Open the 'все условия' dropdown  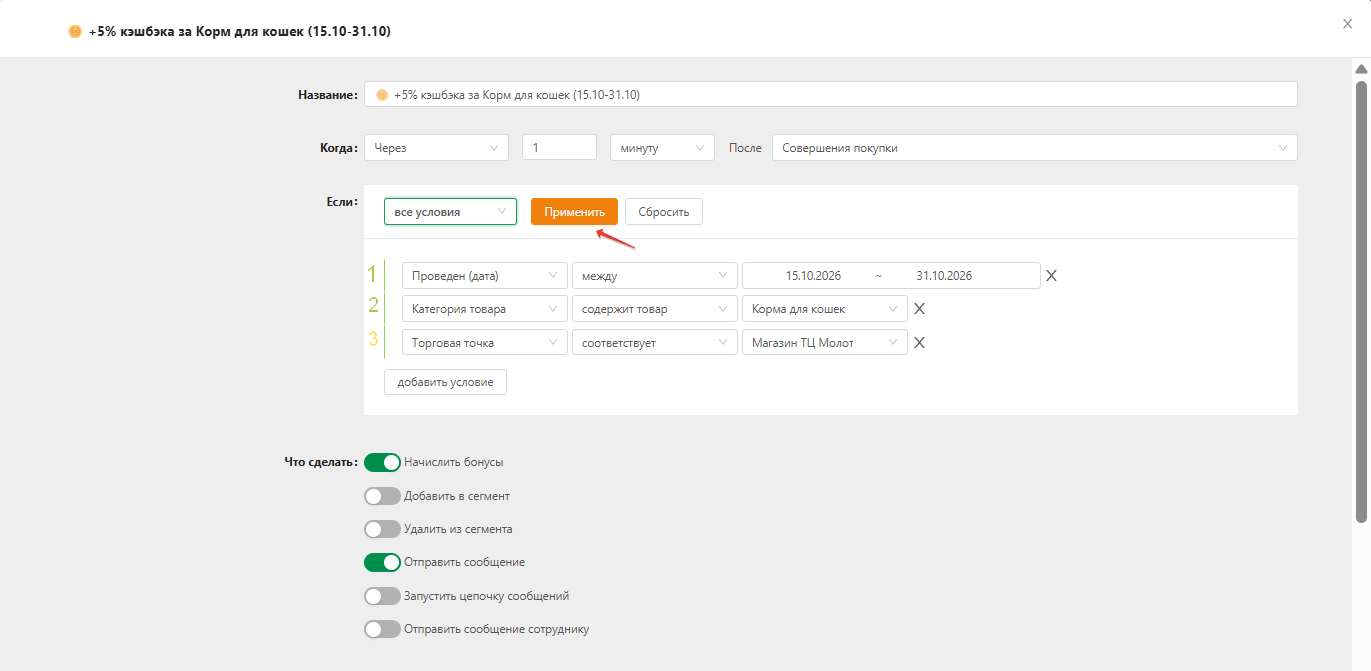tap(450, 212)
